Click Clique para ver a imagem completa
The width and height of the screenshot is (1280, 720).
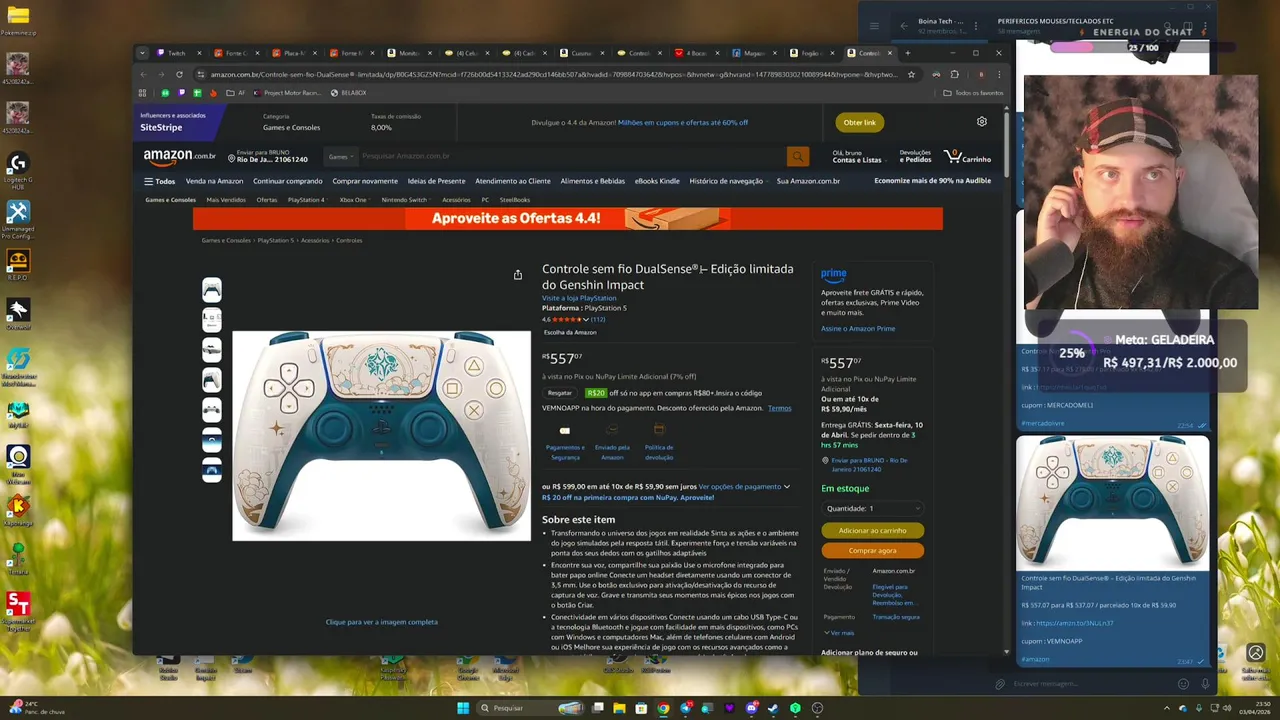coord(381,622)
